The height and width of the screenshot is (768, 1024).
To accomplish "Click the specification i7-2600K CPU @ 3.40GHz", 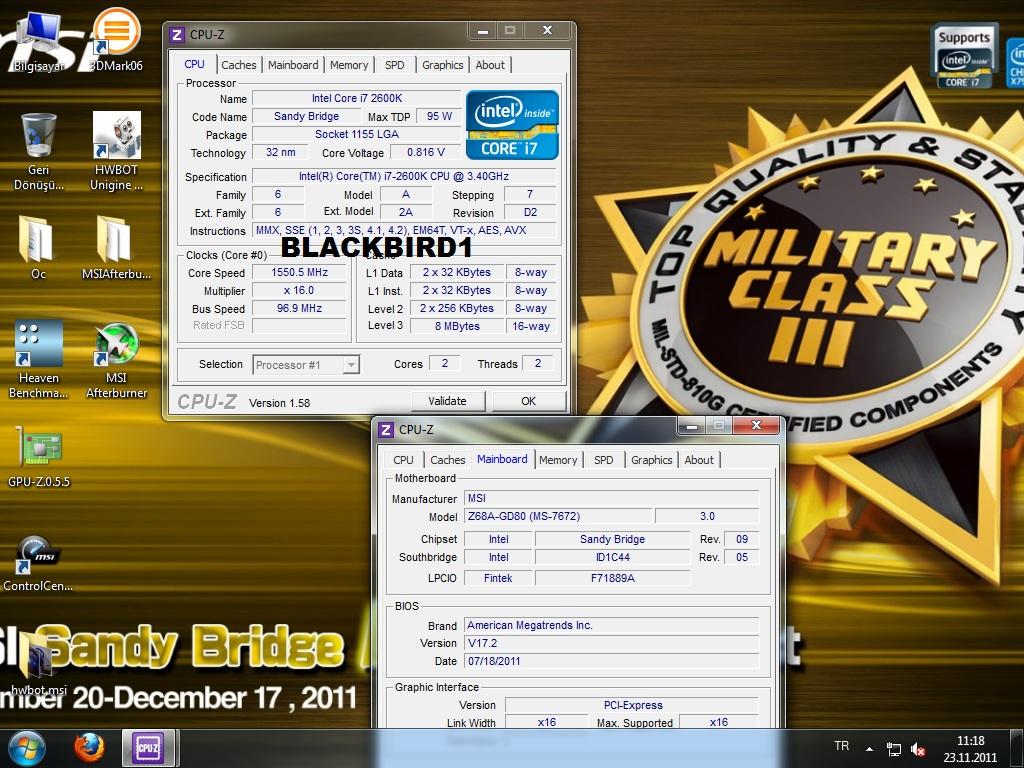I will tap(404, 176).
